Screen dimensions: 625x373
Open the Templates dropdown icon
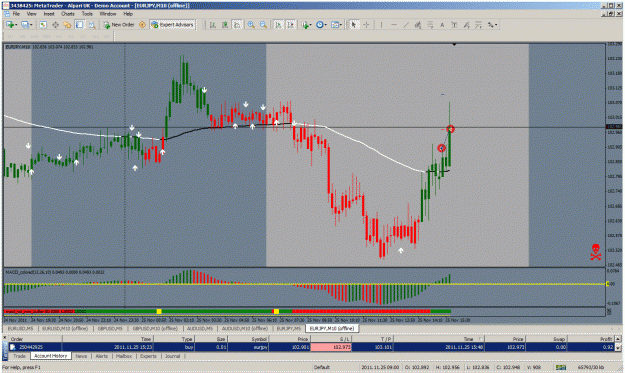(x=336, y=25)
